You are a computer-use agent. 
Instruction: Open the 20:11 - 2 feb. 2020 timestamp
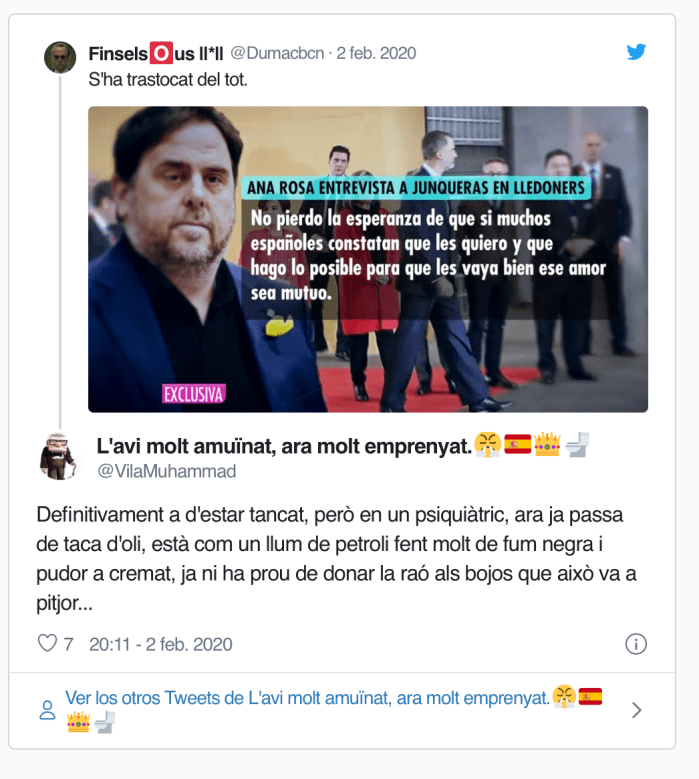click(x=160, y=644)
